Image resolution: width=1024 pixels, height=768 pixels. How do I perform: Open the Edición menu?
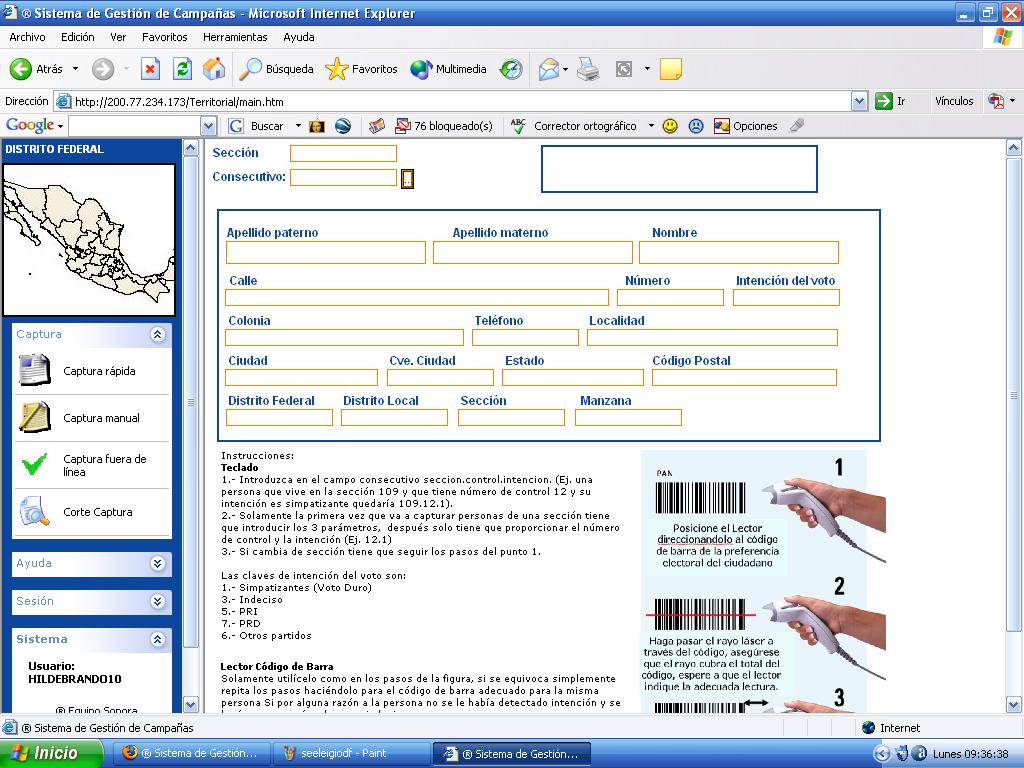click(78, 37)
